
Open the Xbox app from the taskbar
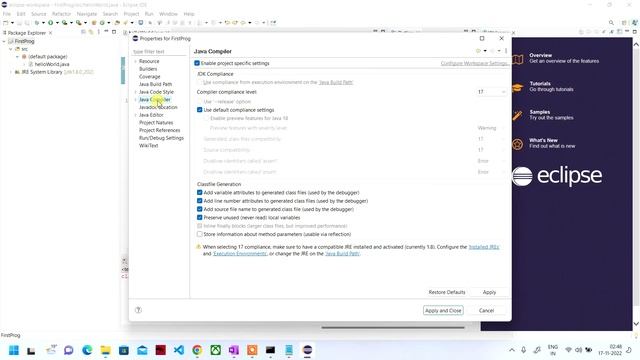tap(216, 350)
